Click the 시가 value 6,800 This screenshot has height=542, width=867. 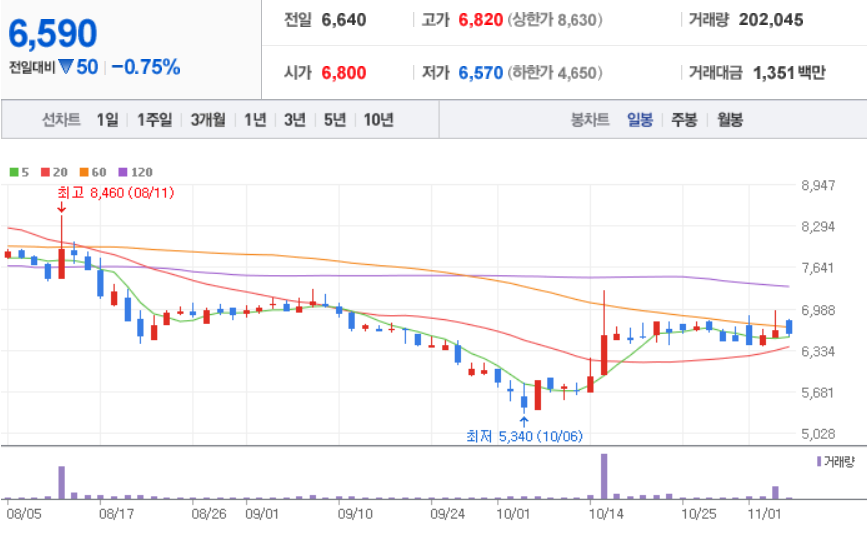tap(343, 72)
